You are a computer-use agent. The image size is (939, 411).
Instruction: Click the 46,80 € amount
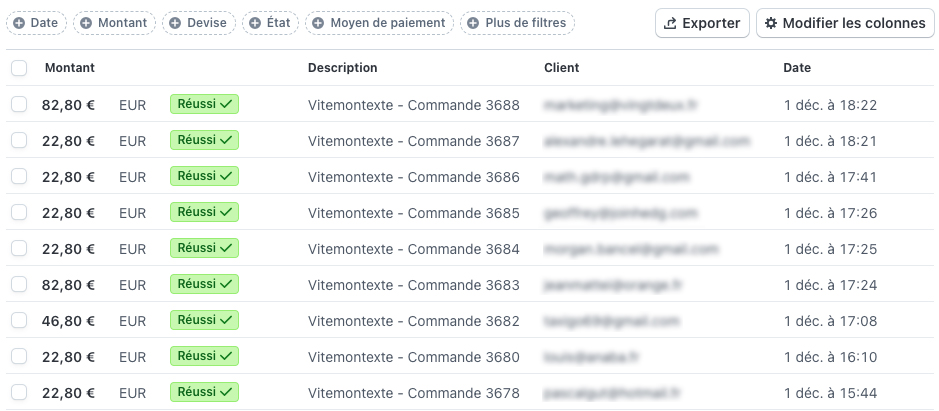click(x=68, y=321)
